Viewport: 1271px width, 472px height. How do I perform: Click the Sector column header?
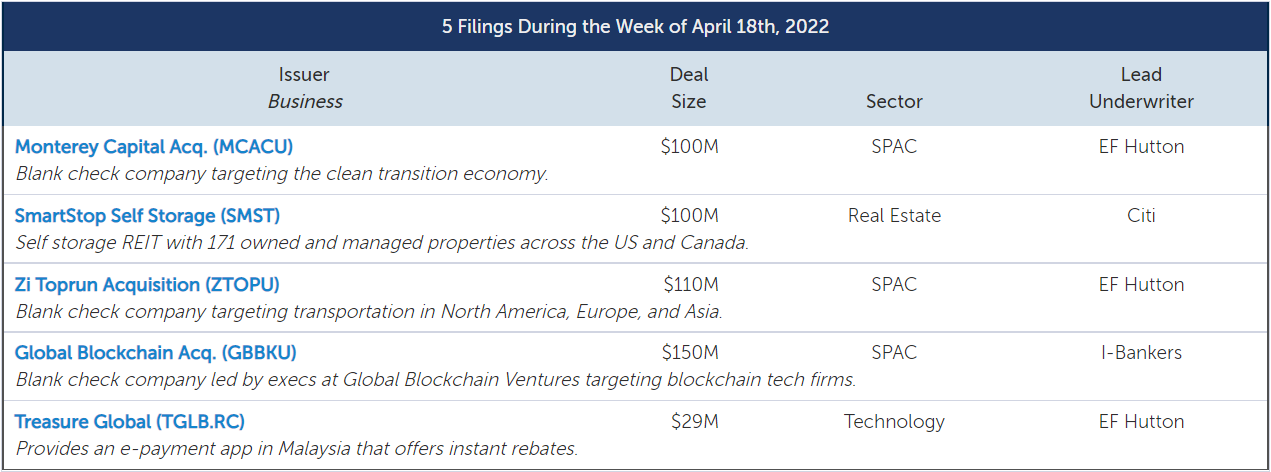tap(894, 101)
